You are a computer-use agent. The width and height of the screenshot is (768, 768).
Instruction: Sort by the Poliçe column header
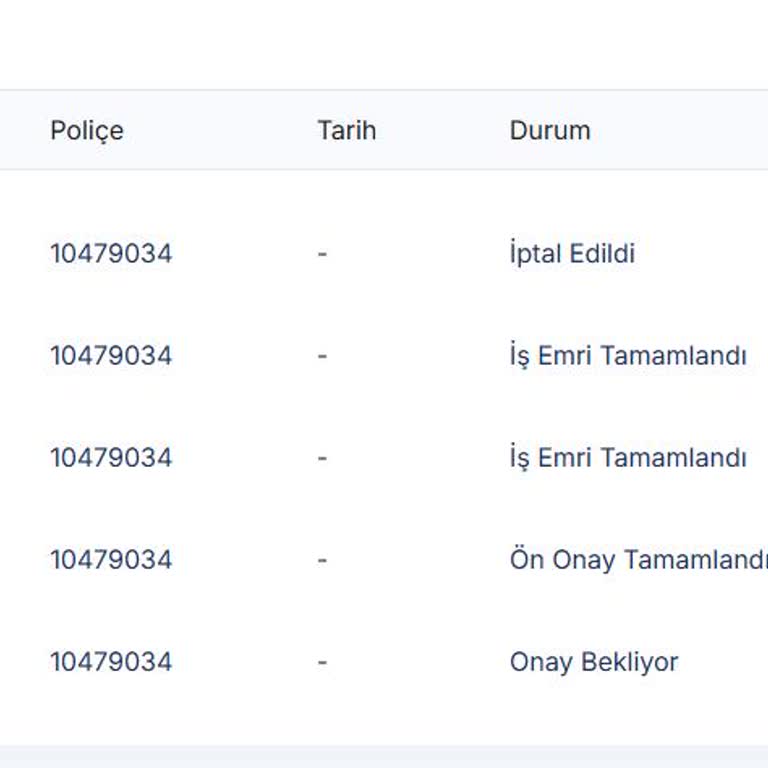tap(87, 131)
